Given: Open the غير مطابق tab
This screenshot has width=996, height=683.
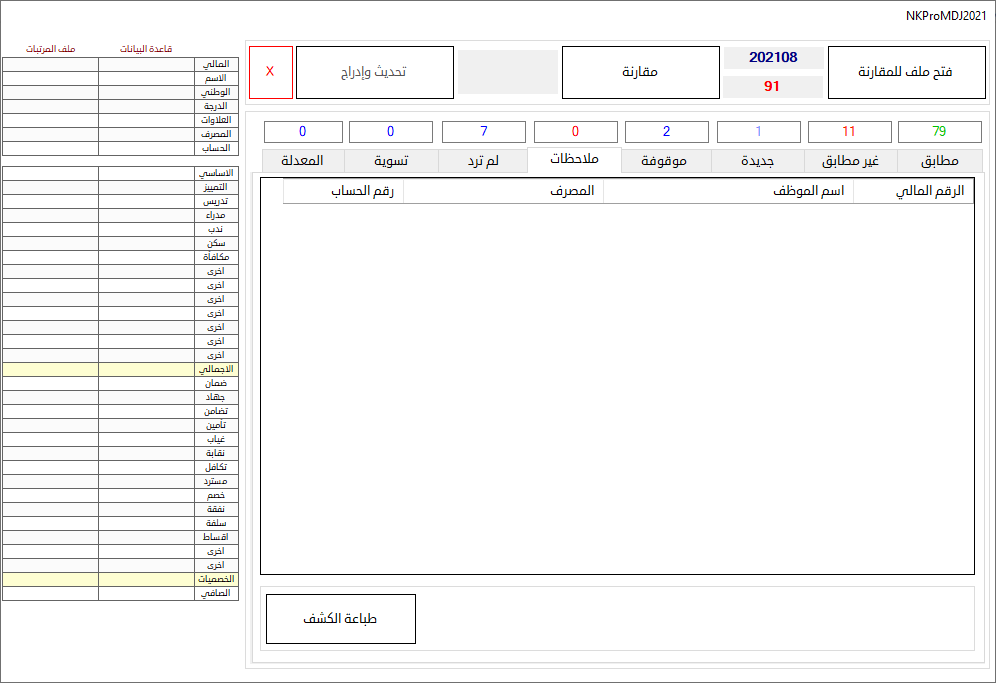Looking at the screenshot, I should tap(851, 161).
